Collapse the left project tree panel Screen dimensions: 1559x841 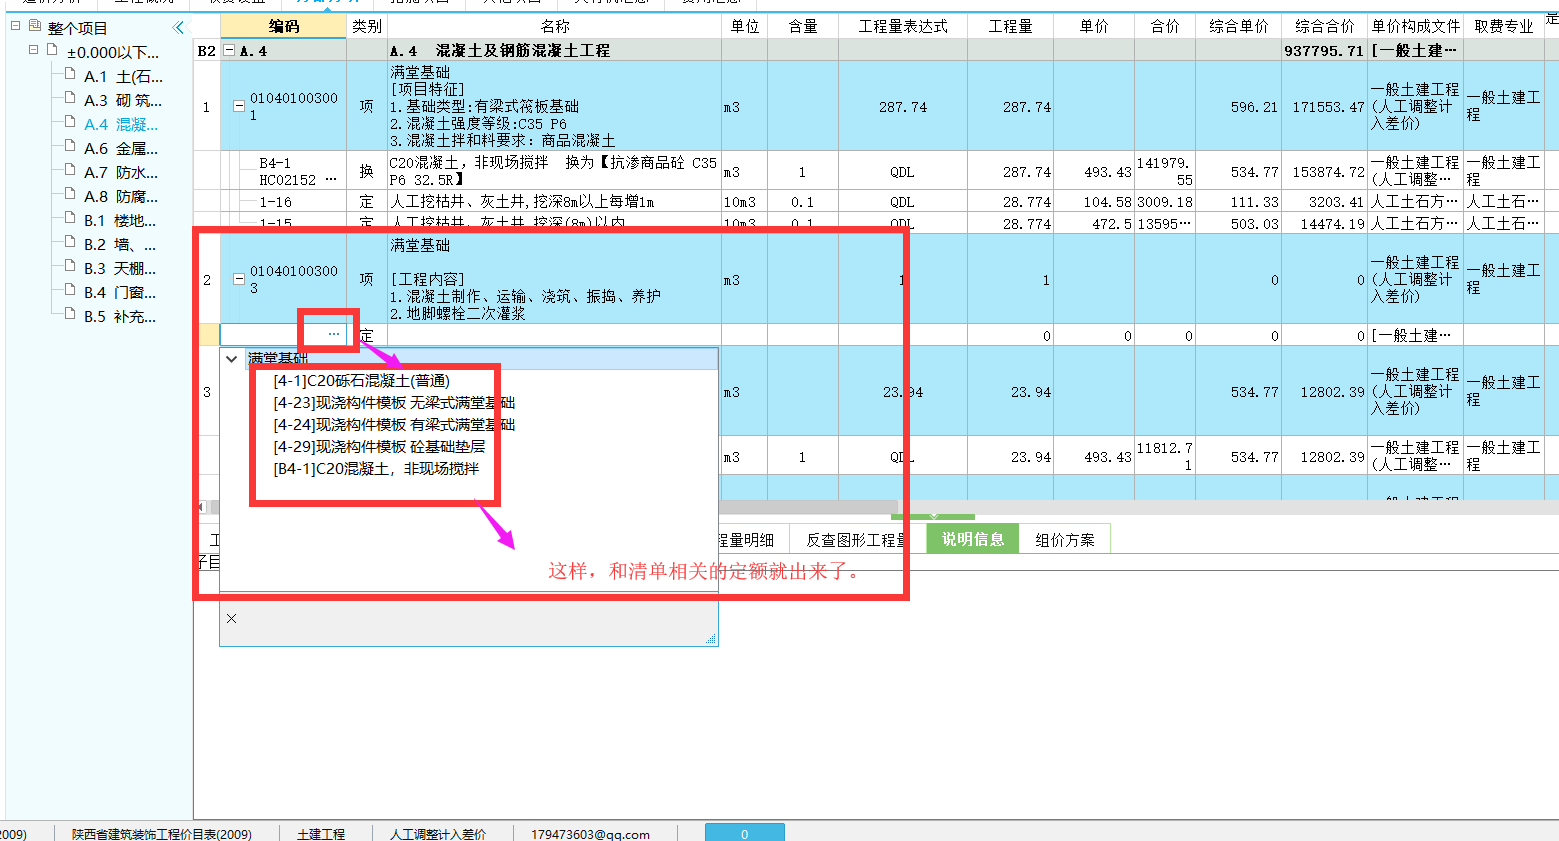(179, 27)
